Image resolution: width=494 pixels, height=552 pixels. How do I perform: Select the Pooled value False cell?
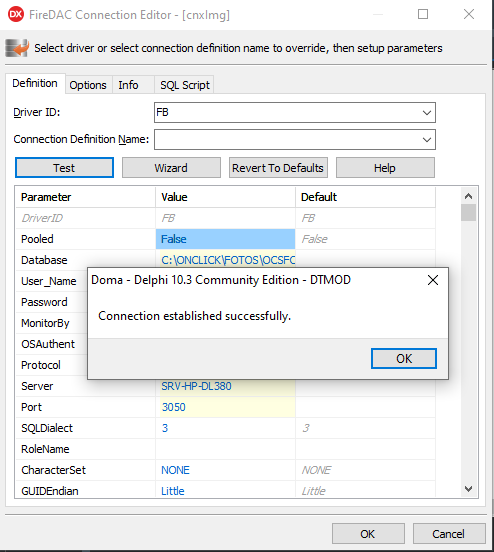(225, 239)
